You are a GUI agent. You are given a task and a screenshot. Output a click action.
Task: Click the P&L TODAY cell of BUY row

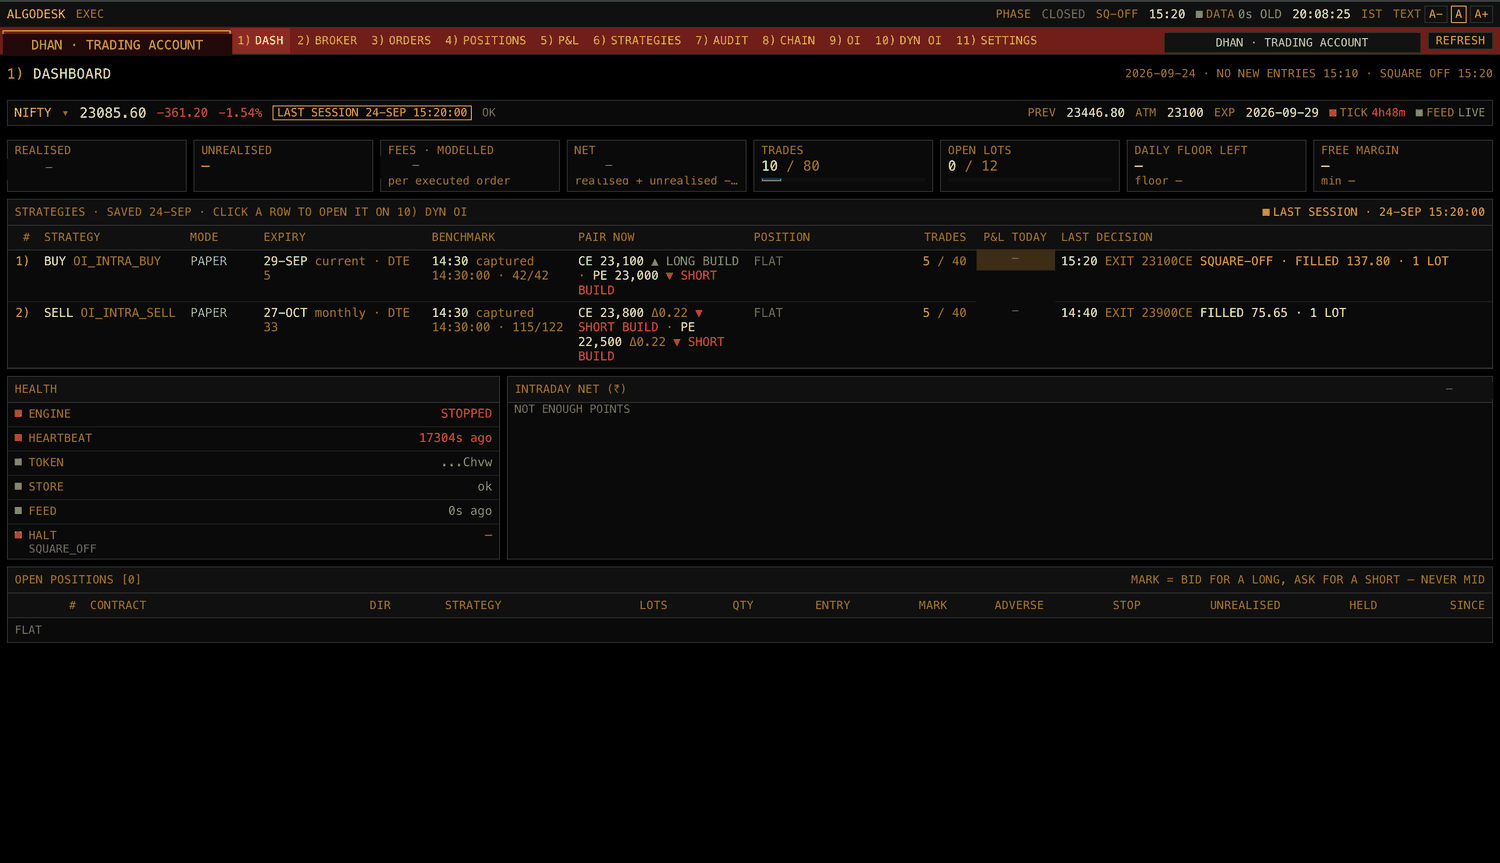coord(1015,260)
